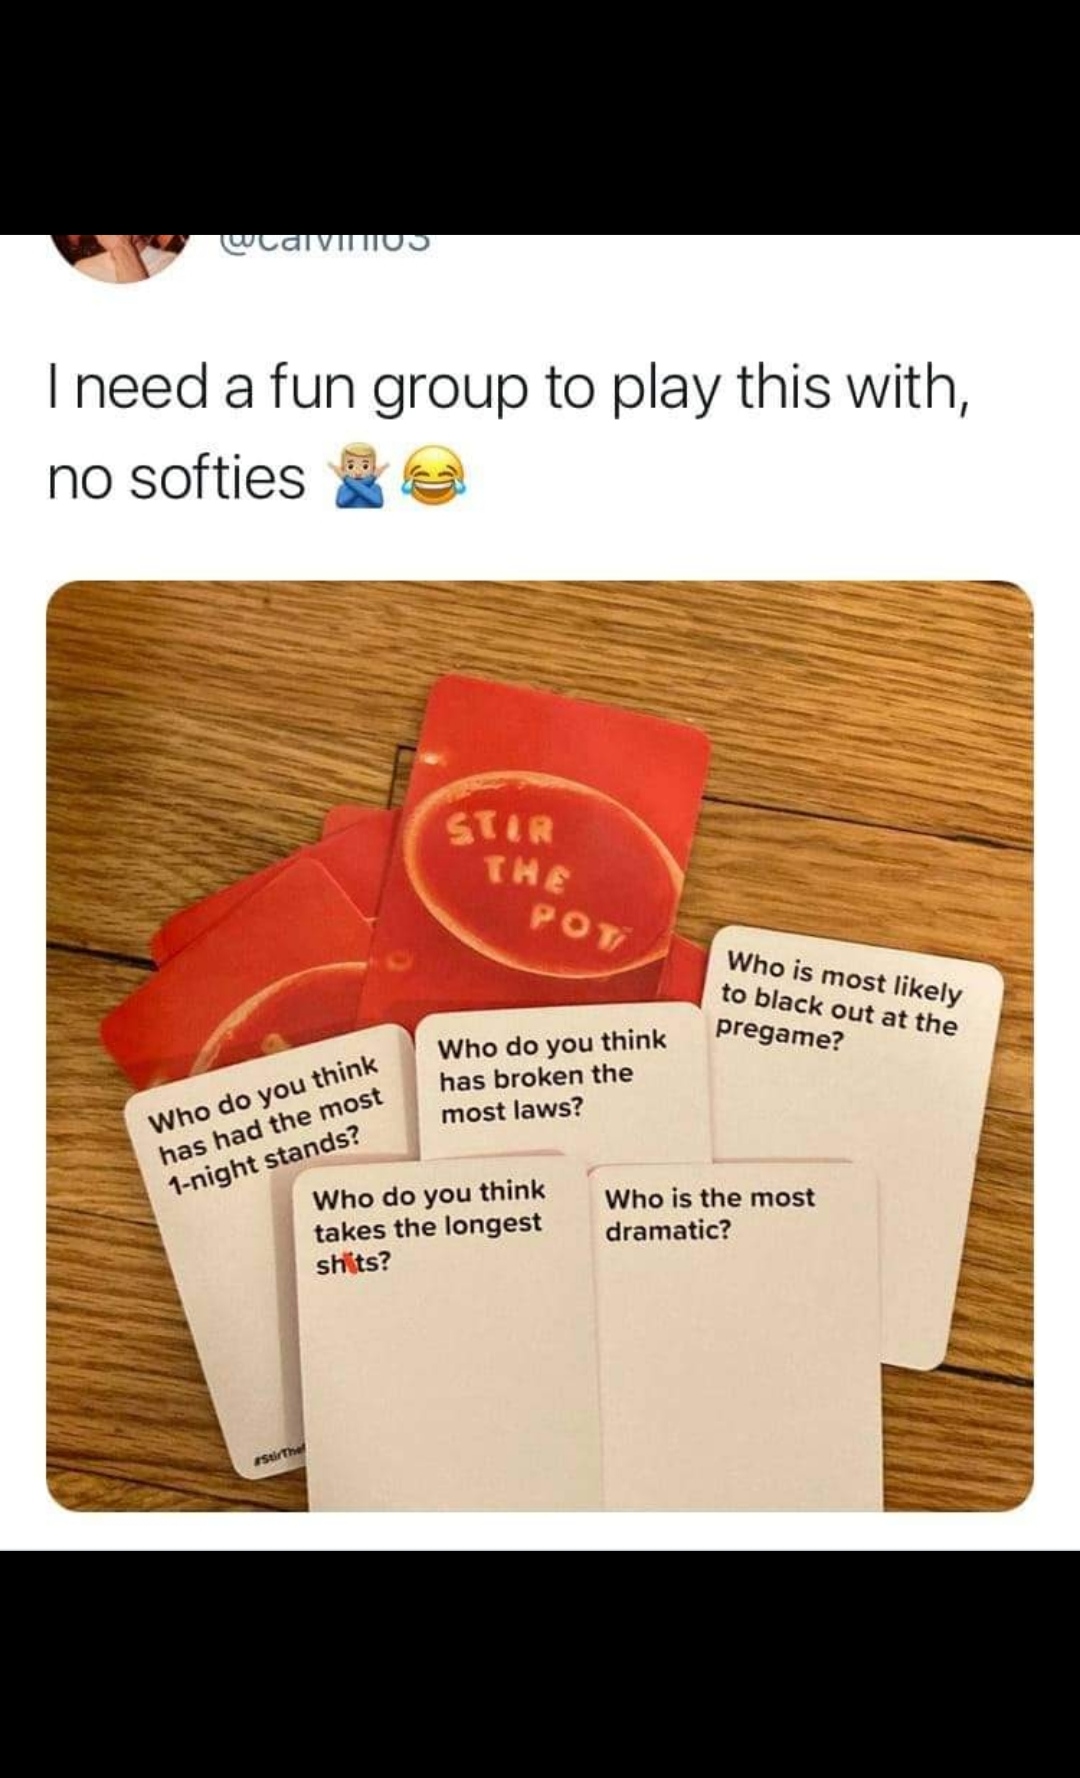Tap the black bar below the photo

540,1664
